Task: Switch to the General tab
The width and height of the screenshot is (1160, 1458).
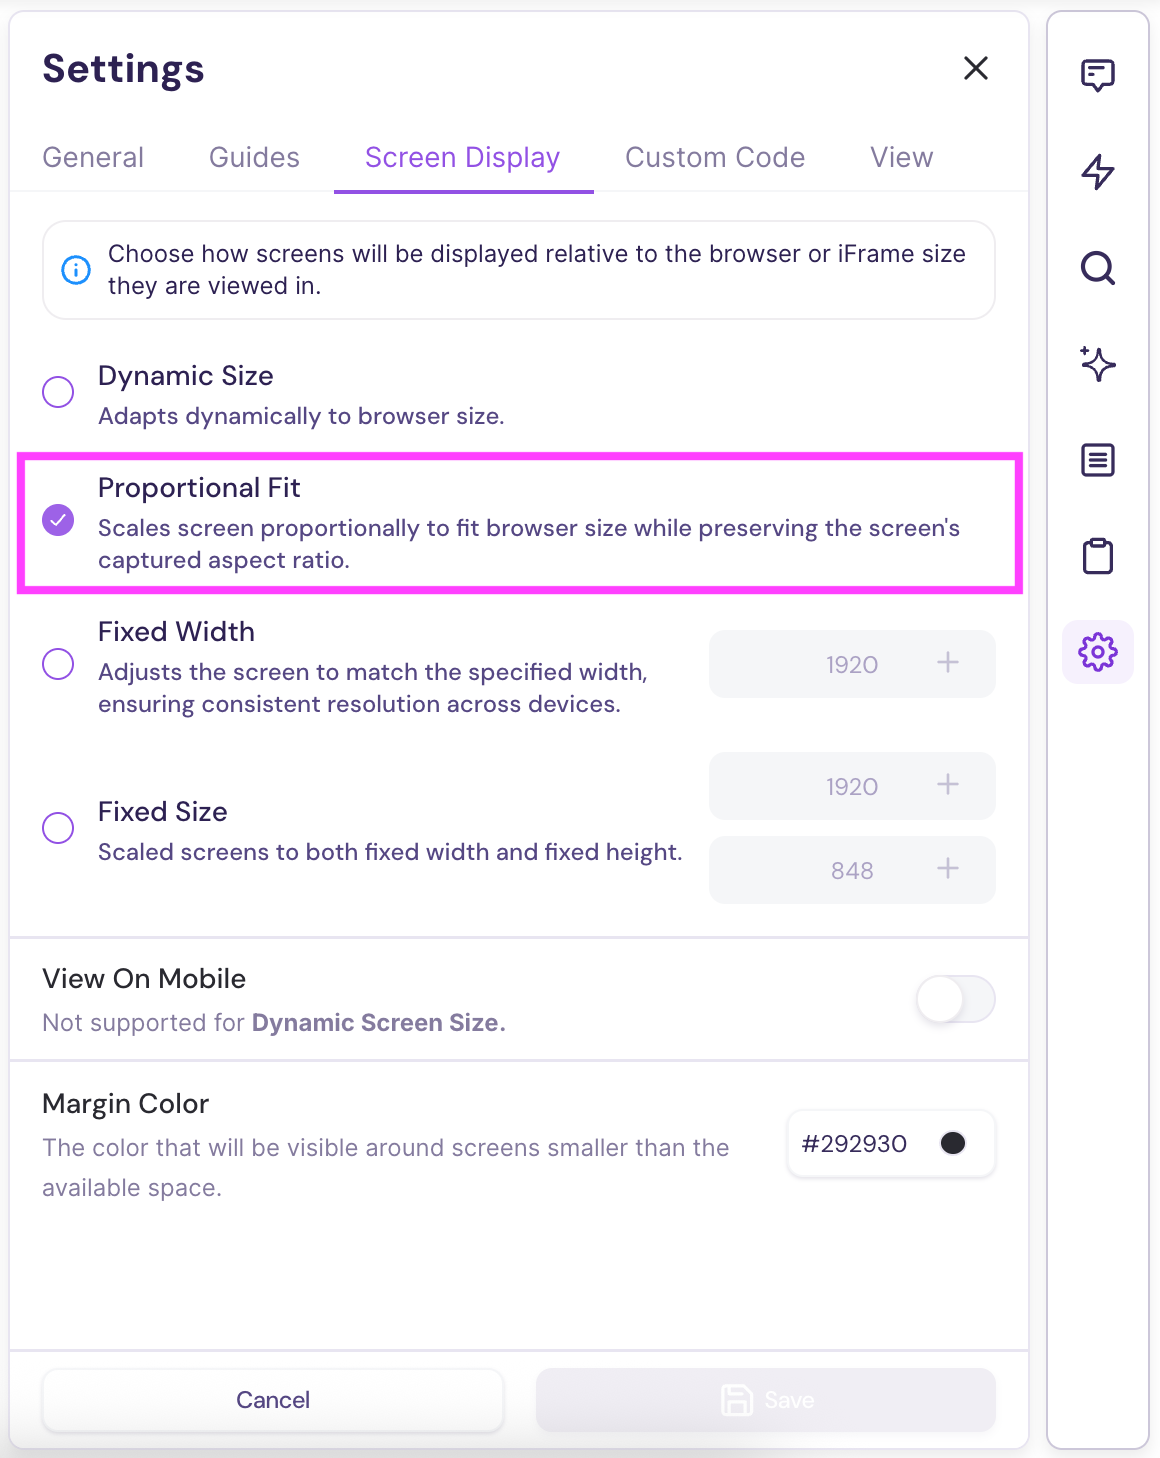Action: click(93, 158)
